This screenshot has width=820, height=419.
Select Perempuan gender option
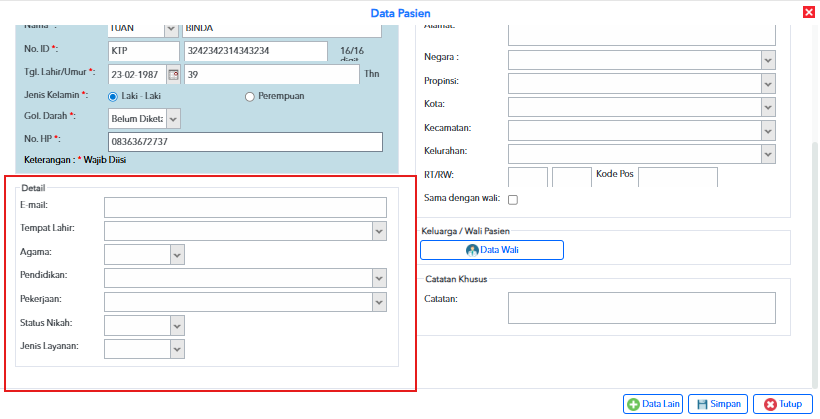[x=249, y=97]
